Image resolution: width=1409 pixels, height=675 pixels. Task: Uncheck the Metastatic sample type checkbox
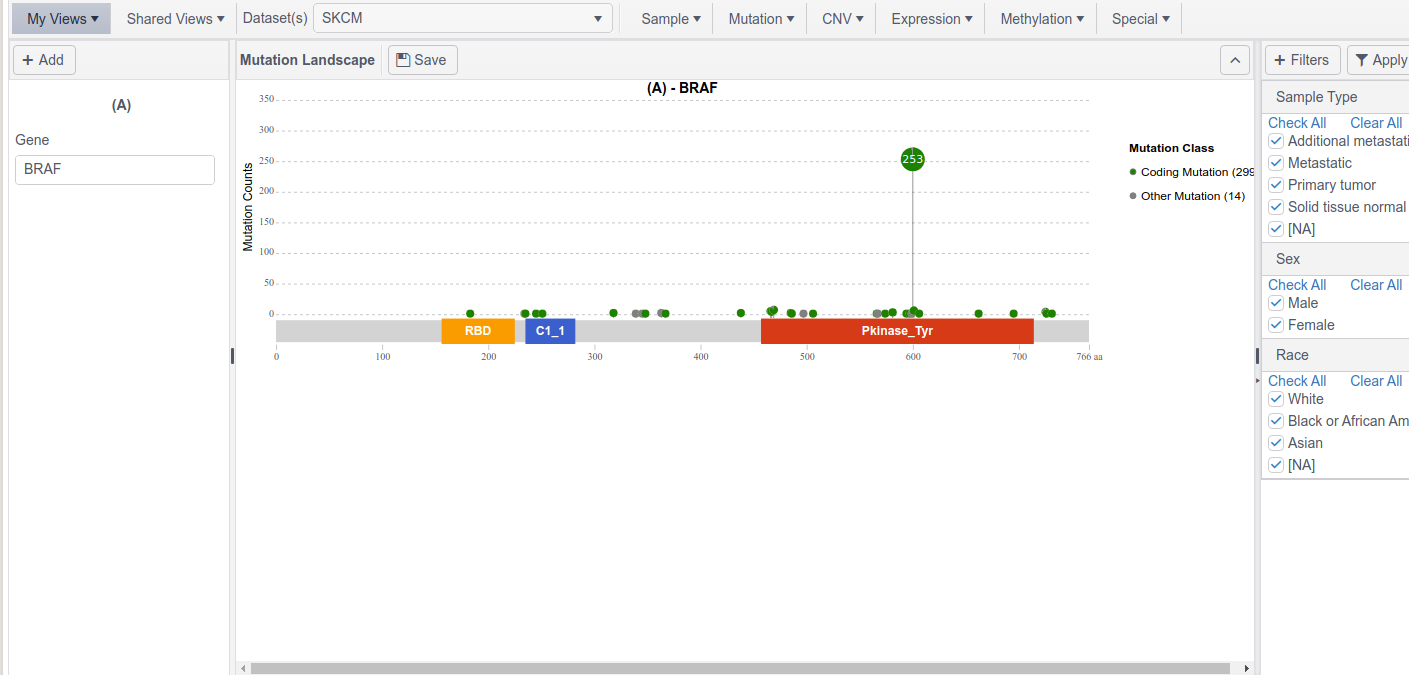click(1276, 163)
